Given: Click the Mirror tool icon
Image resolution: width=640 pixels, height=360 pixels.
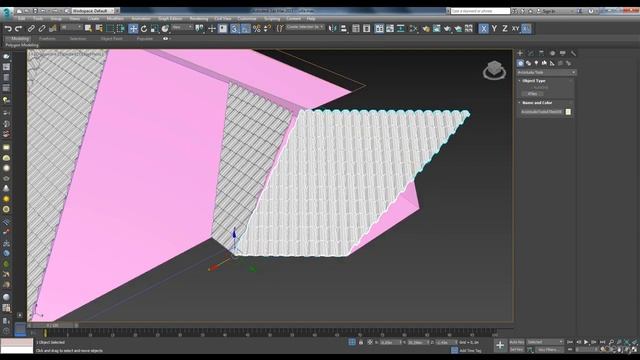Looking at the screenshot, I should pos(333,29).
